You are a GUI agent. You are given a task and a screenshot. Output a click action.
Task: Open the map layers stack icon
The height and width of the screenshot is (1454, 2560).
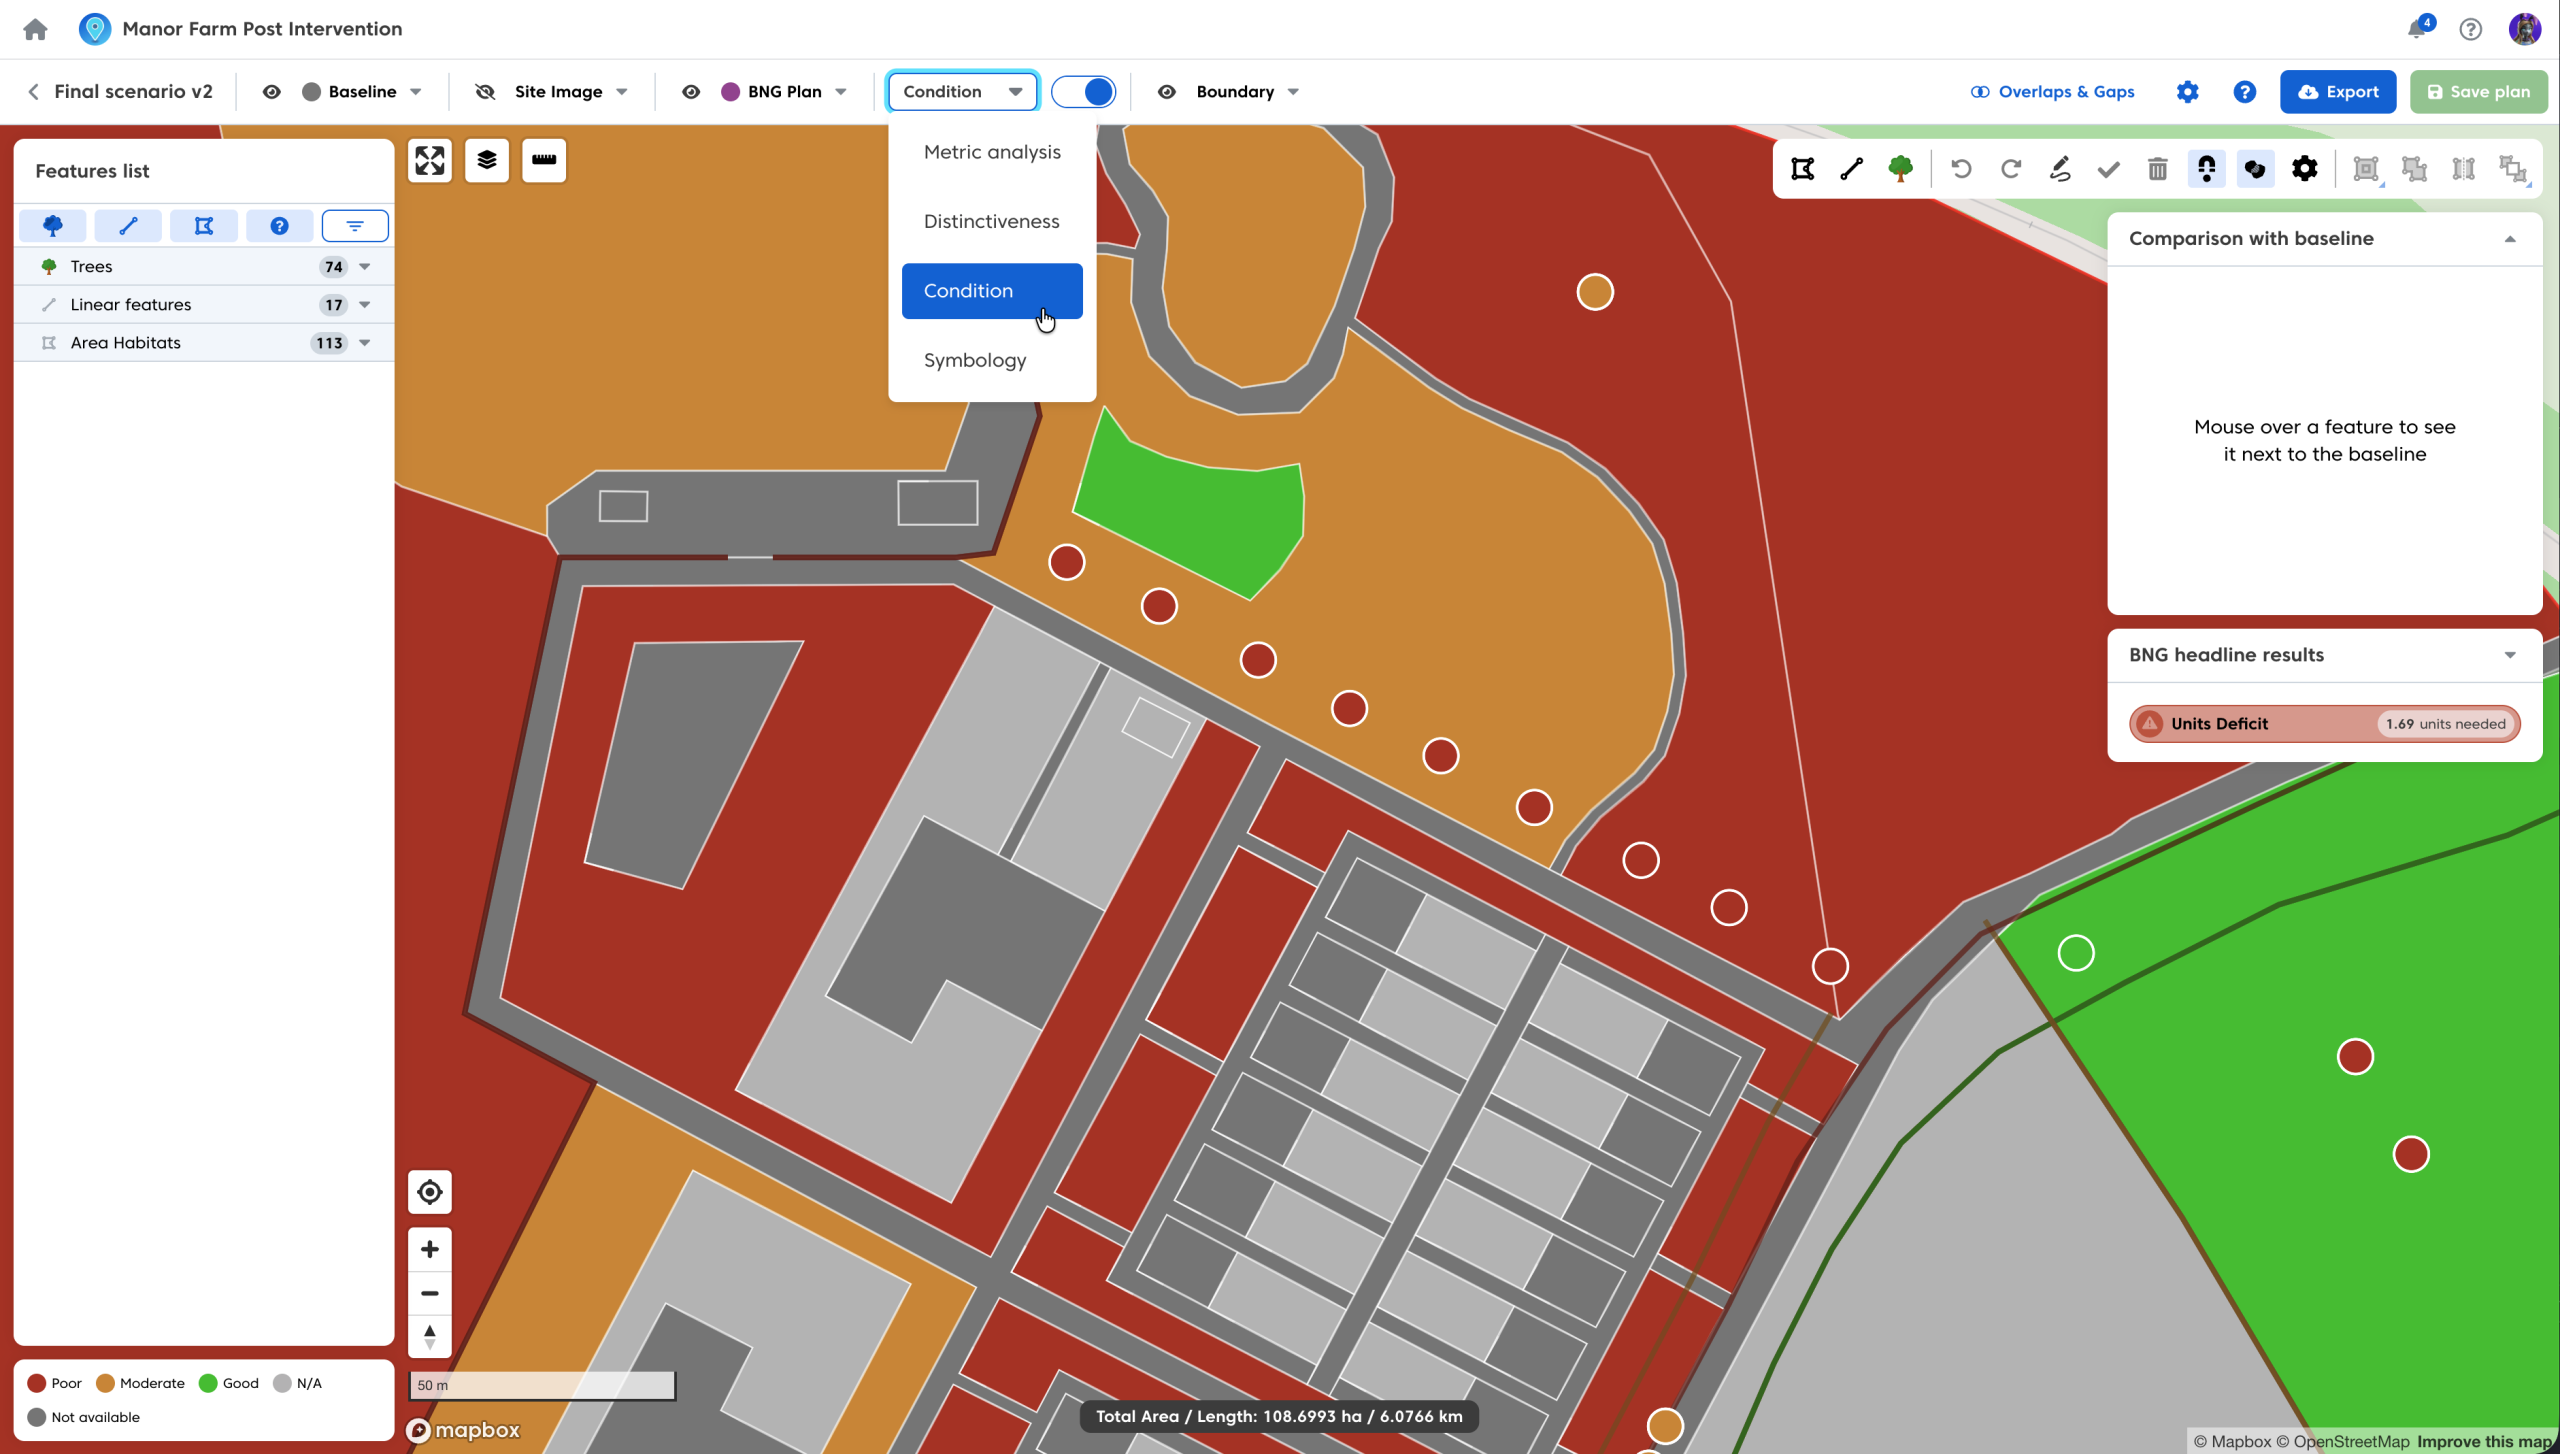[x=487, y=161]
